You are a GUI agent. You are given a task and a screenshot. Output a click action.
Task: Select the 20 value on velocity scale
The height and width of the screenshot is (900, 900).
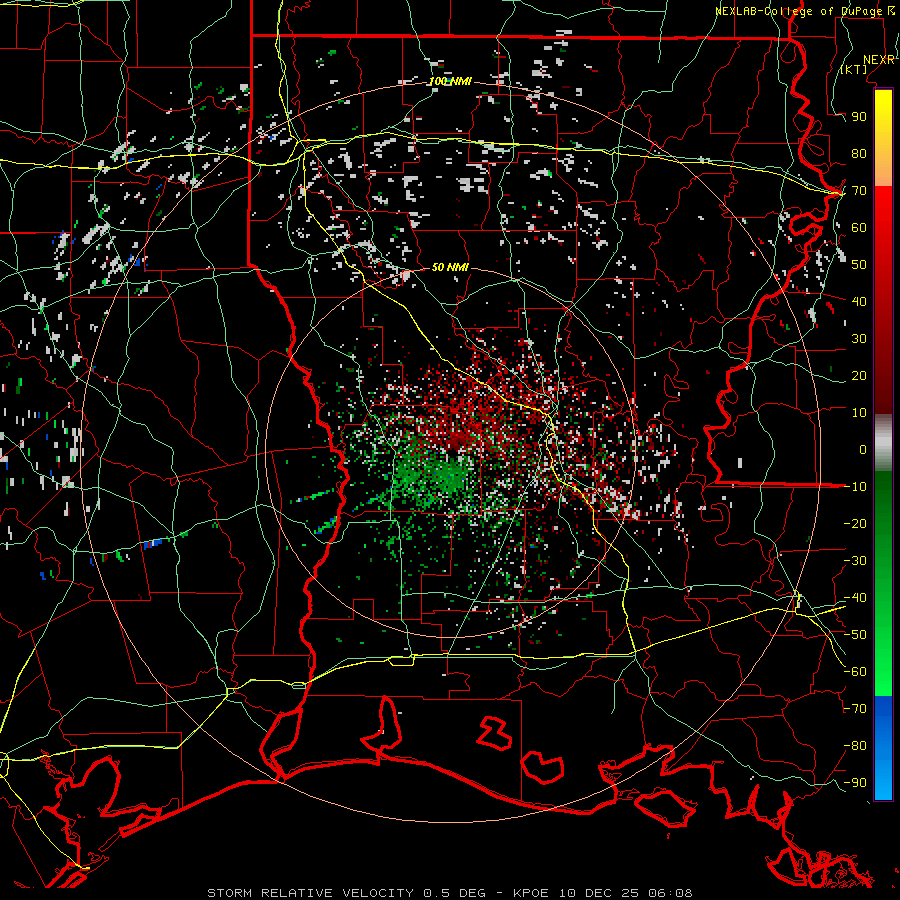click(x=859, y=375)
